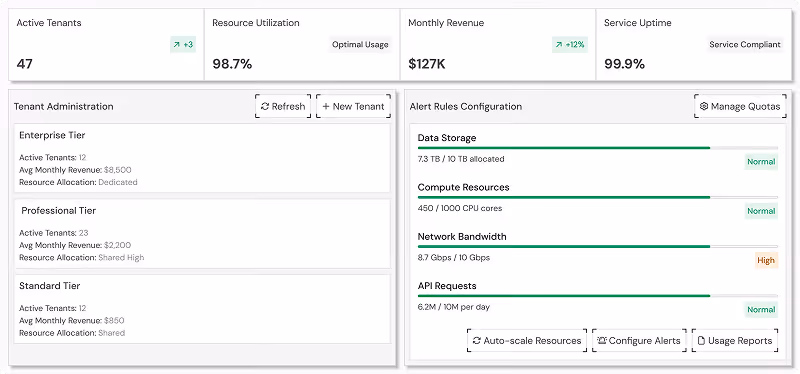Click the Service Compliant badge
800x374 pixels.
pos(745,44)
